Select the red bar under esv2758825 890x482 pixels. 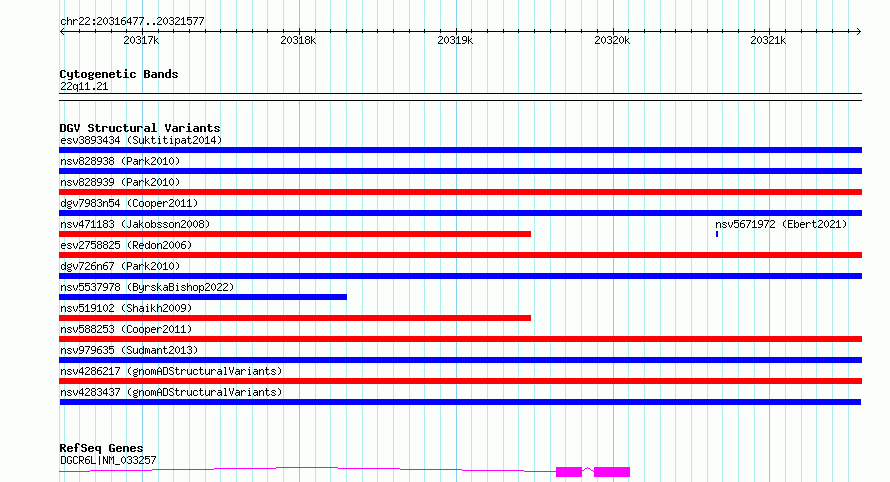click(460, 255)
